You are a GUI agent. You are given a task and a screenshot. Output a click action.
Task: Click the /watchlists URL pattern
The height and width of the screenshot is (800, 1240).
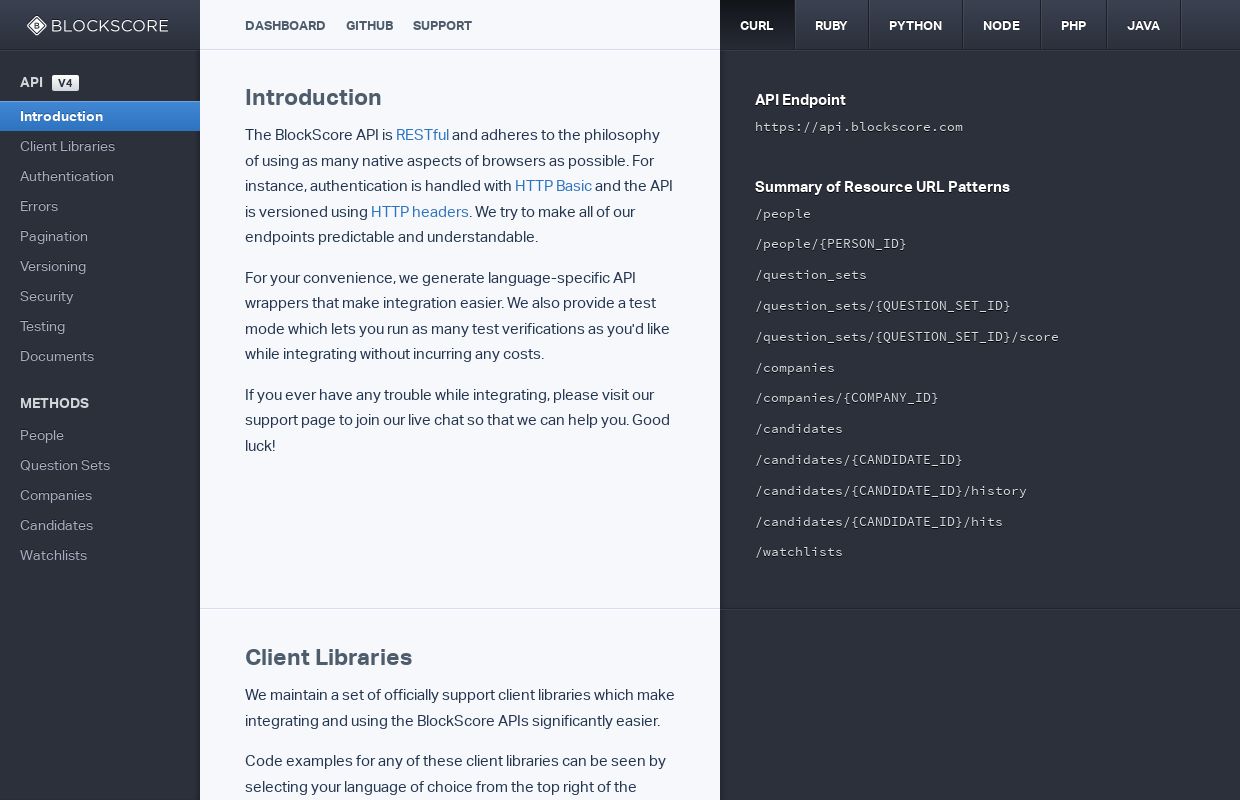coord(799,552)
